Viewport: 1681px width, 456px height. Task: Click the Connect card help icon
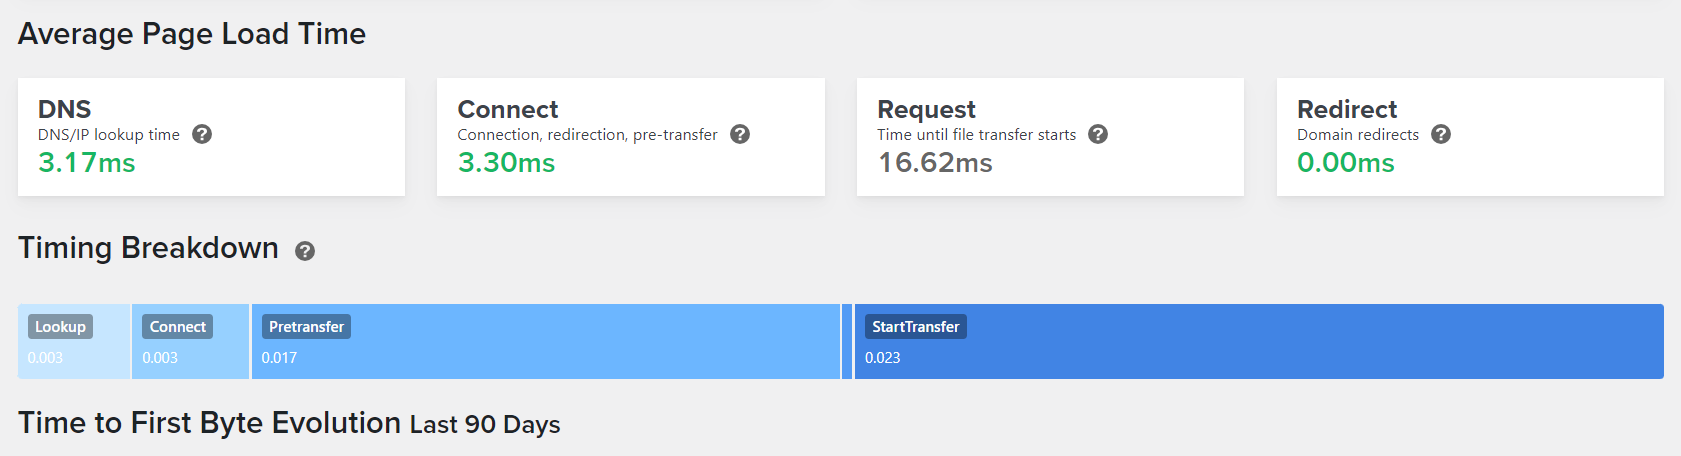740,134
